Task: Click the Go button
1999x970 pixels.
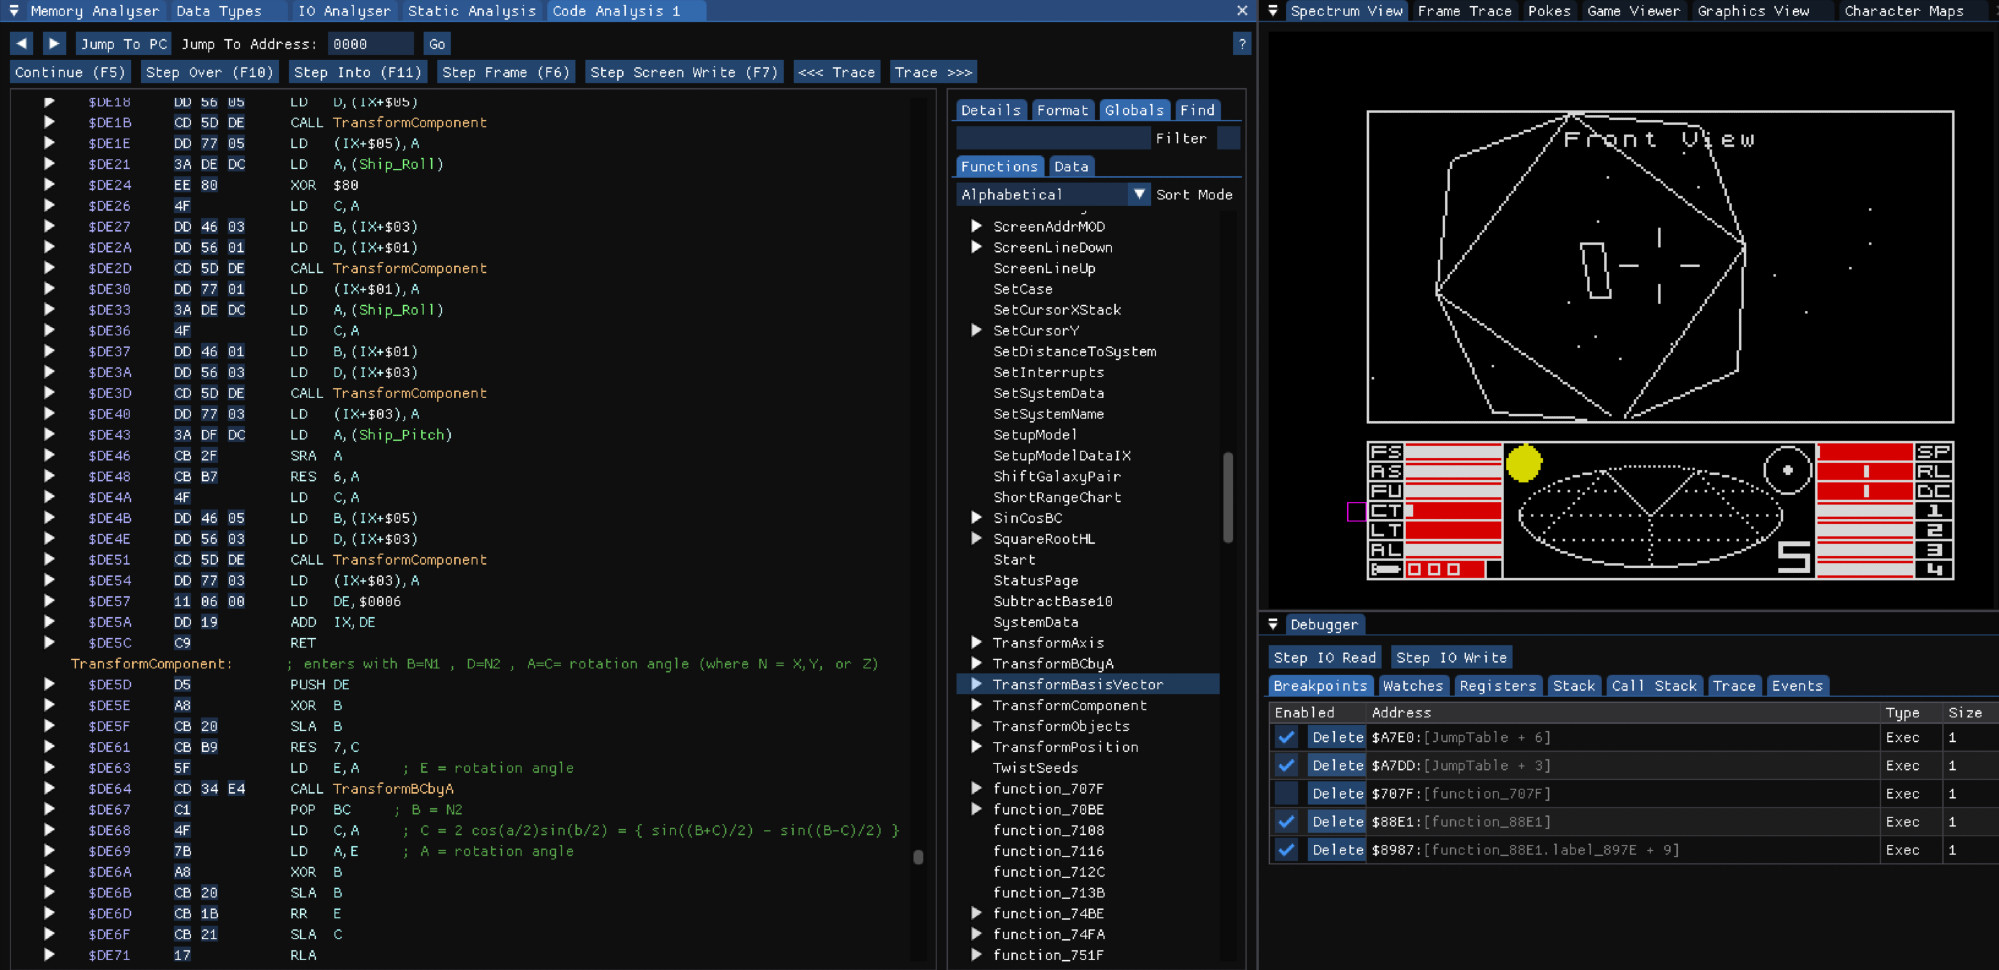Action: (x=437, y=44)
